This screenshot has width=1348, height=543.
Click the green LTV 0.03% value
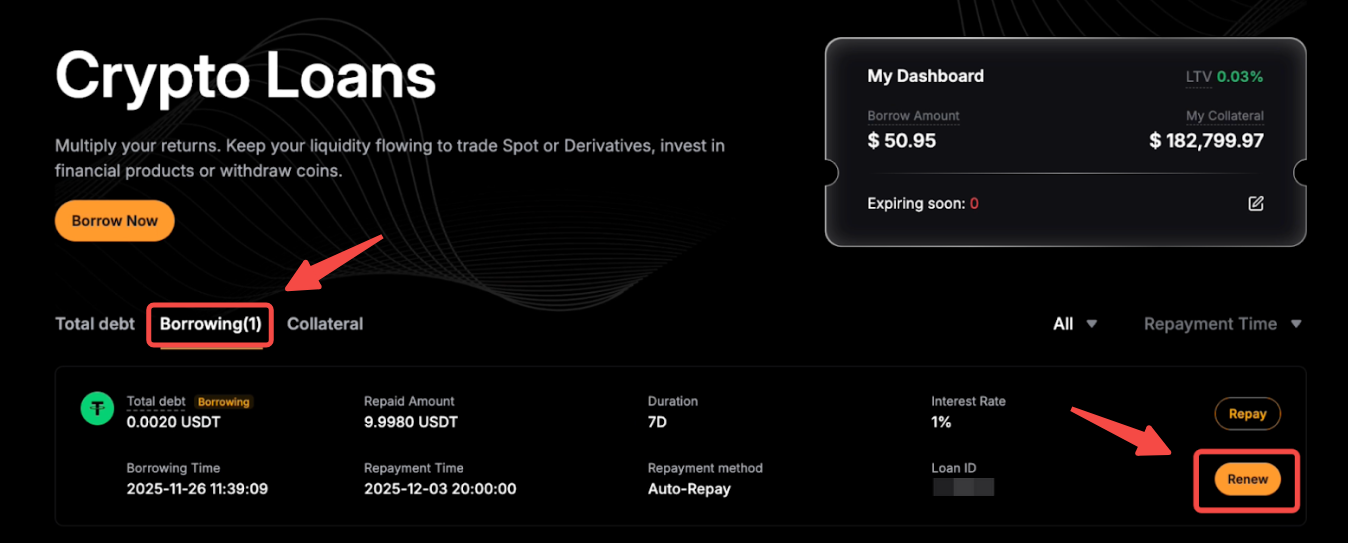(x=1240, y=77)
